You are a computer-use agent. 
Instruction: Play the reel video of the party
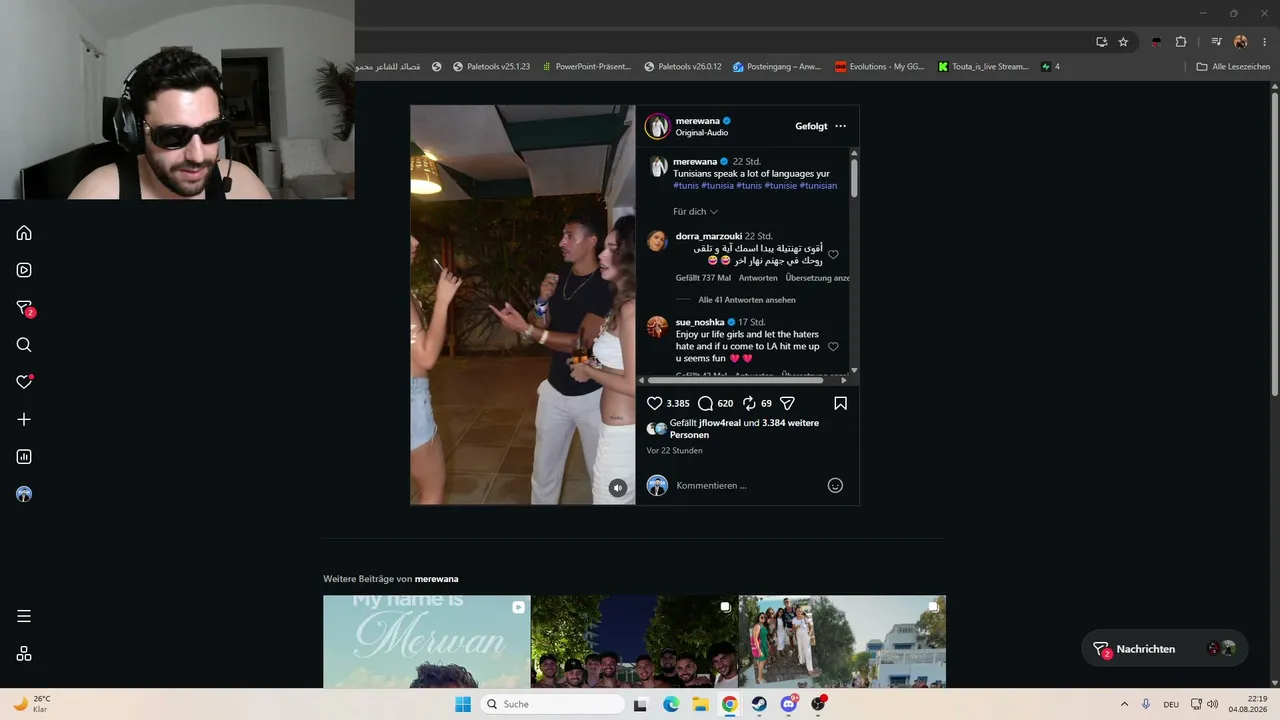(523, 305)
